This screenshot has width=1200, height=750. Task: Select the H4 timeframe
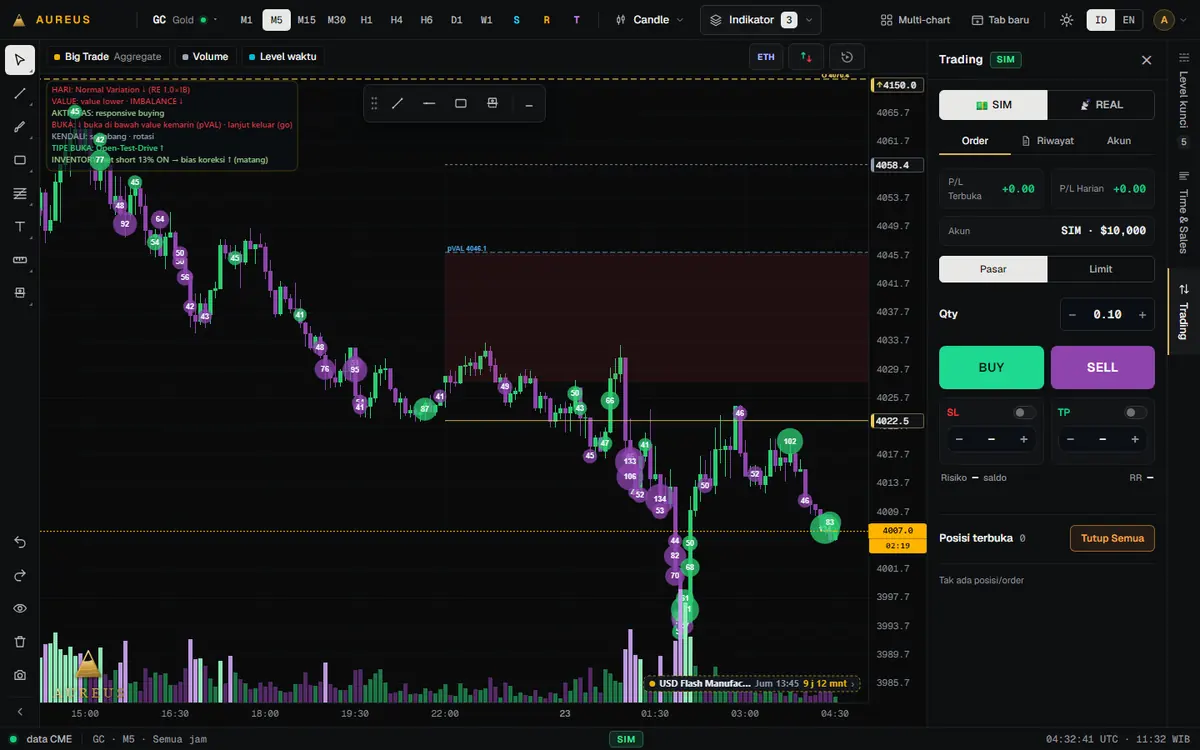pos(397,20)
